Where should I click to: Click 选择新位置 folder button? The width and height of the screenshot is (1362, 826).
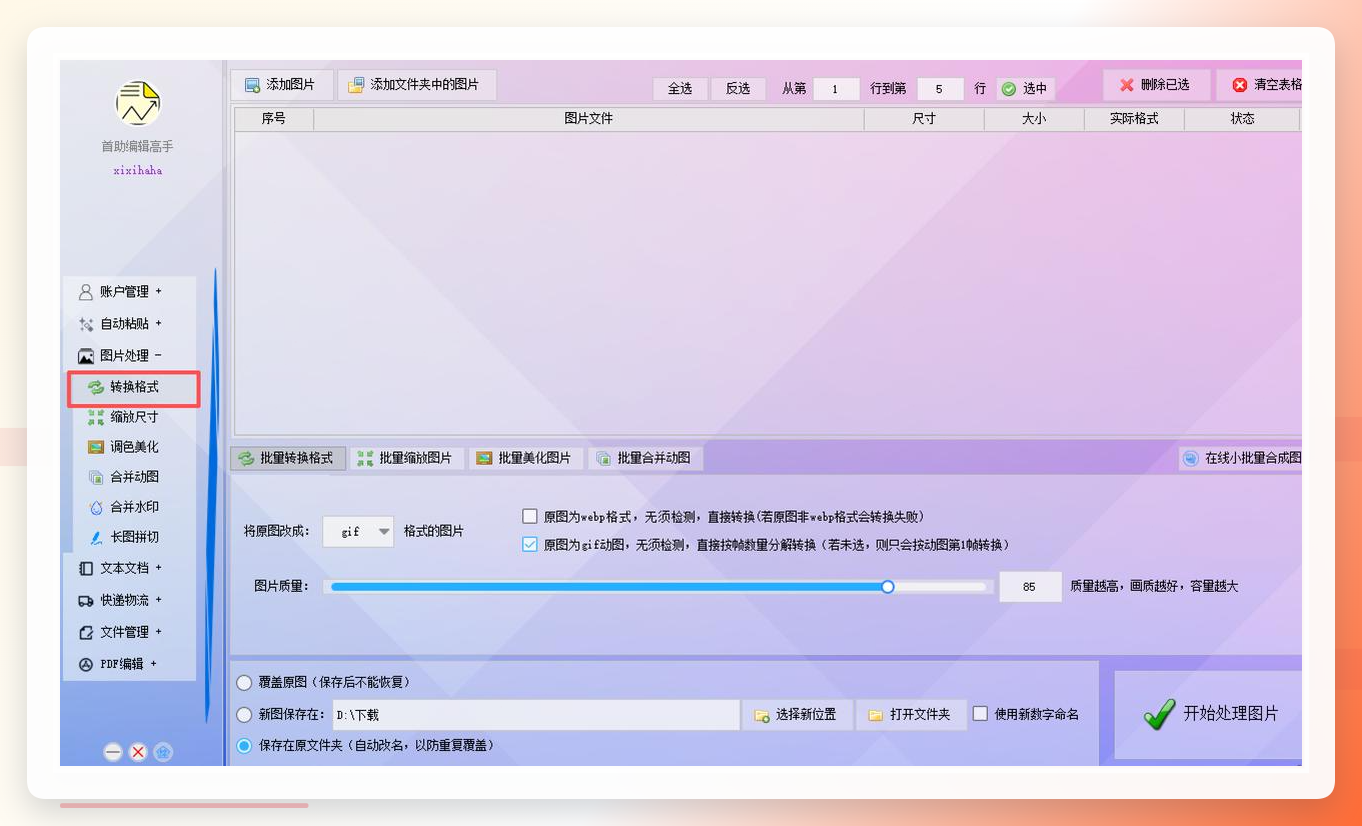797,715
